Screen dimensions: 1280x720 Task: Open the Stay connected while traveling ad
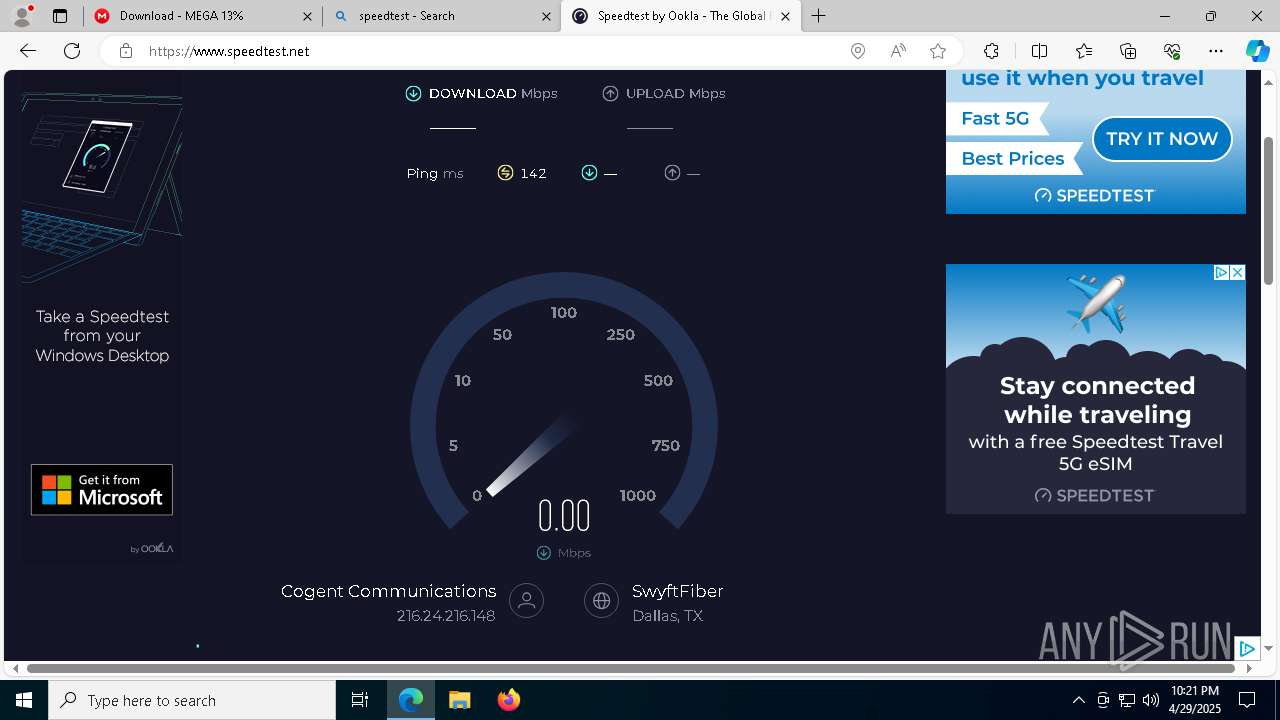1096,389
